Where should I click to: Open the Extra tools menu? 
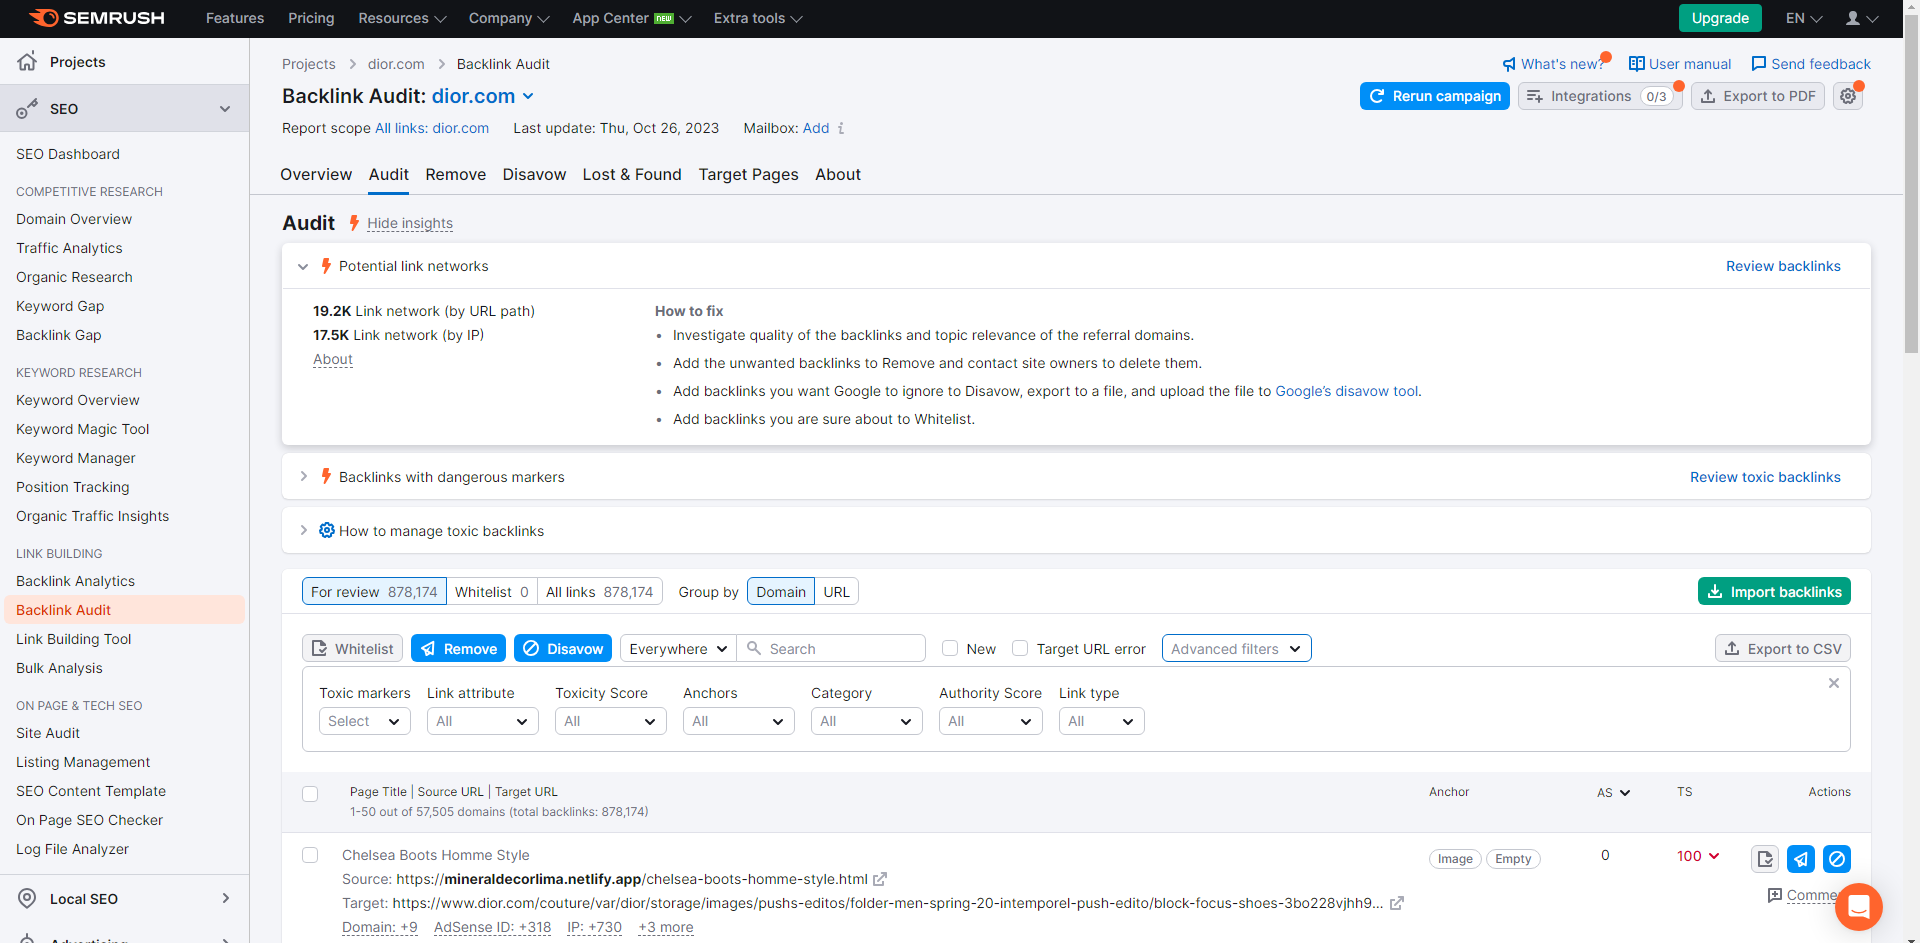pos(758,18)
